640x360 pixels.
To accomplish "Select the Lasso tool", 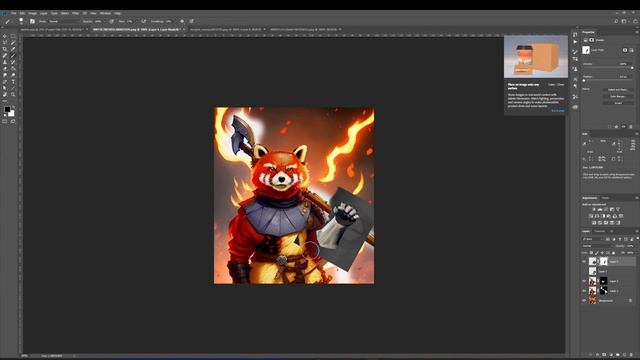I will click(5, 42).
